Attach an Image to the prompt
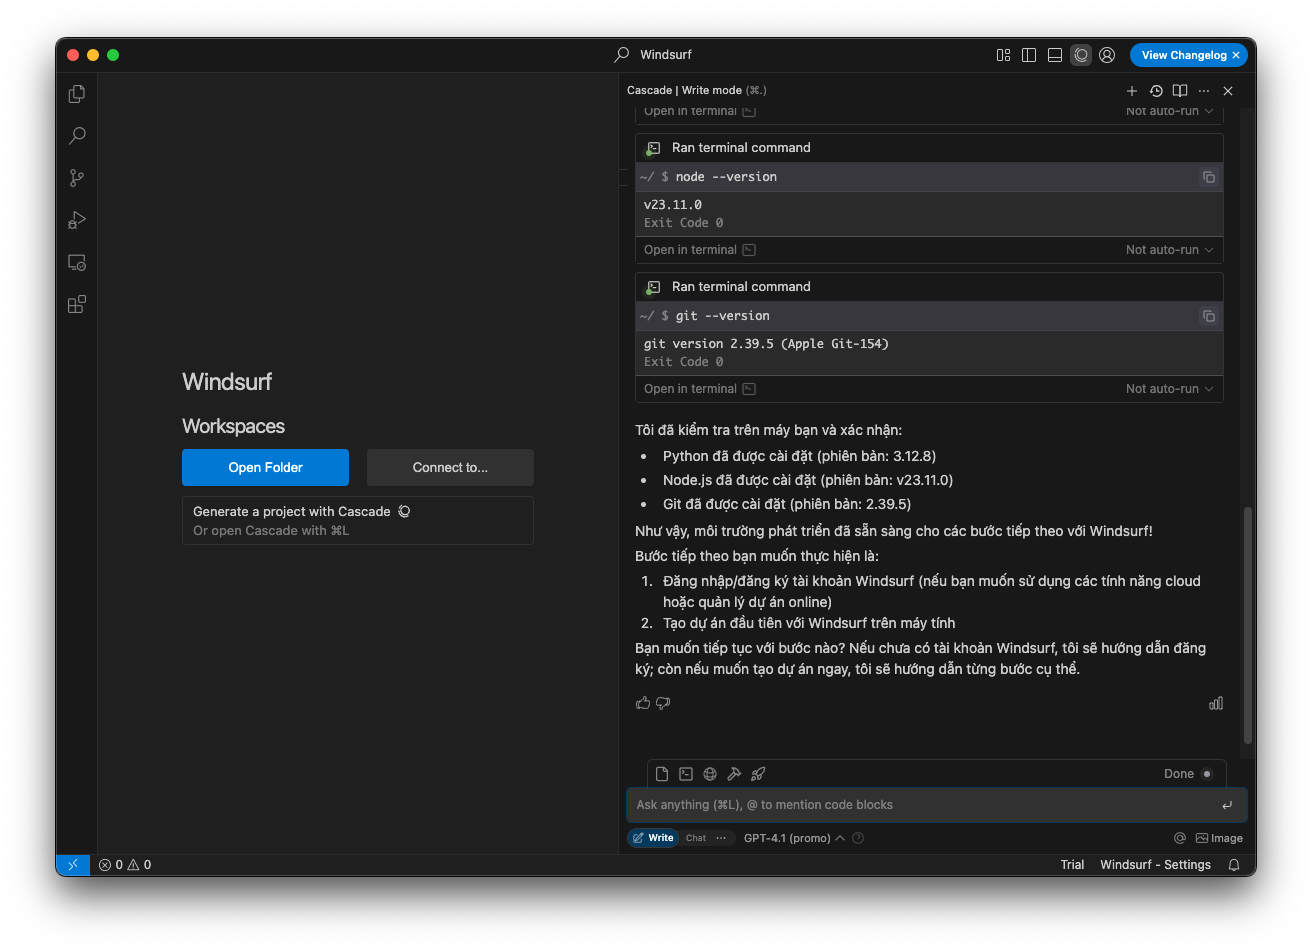The height and width of the screenshot is (950, 1312). coord(1219,838)
